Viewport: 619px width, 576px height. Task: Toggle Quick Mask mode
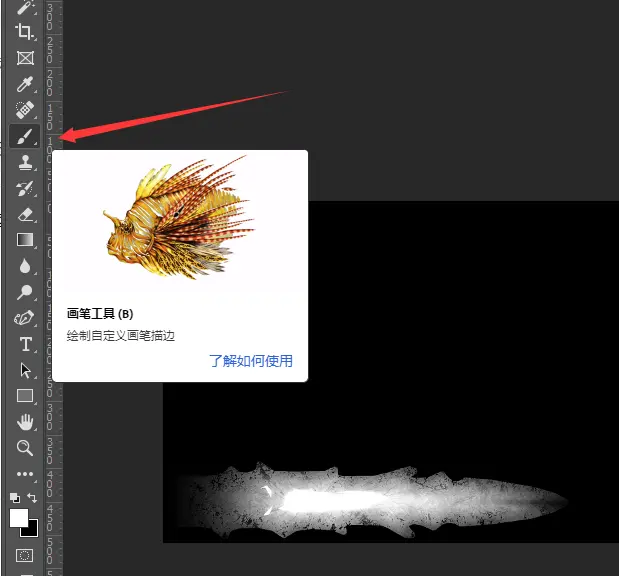24,555
